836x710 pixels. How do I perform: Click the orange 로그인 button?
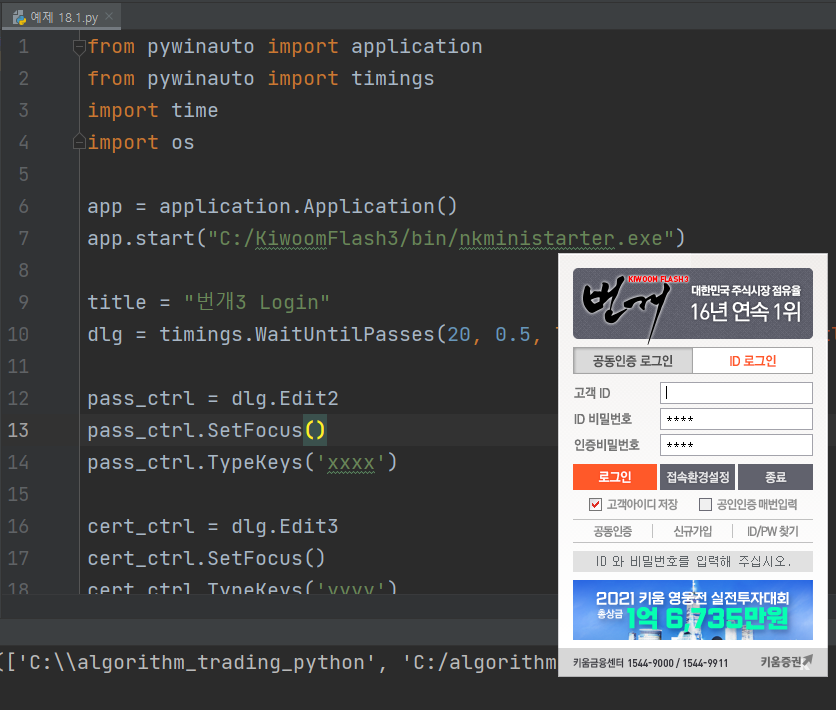(x=615, y=477)
